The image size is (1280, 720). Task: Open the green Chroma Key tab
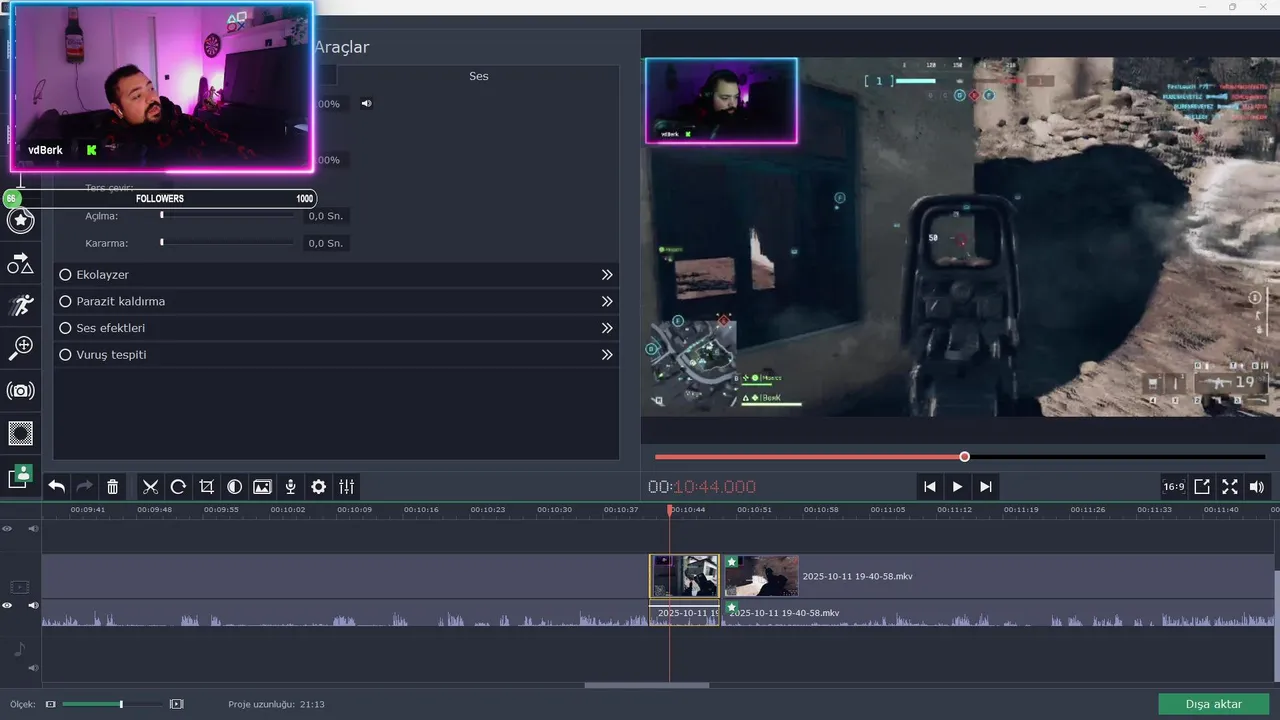click(20, 476)
